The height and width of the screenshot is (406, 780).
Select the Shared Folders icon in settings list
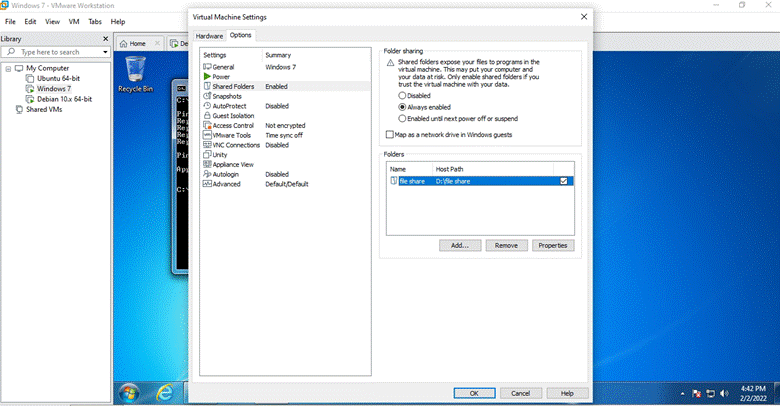tap(207, 86)
